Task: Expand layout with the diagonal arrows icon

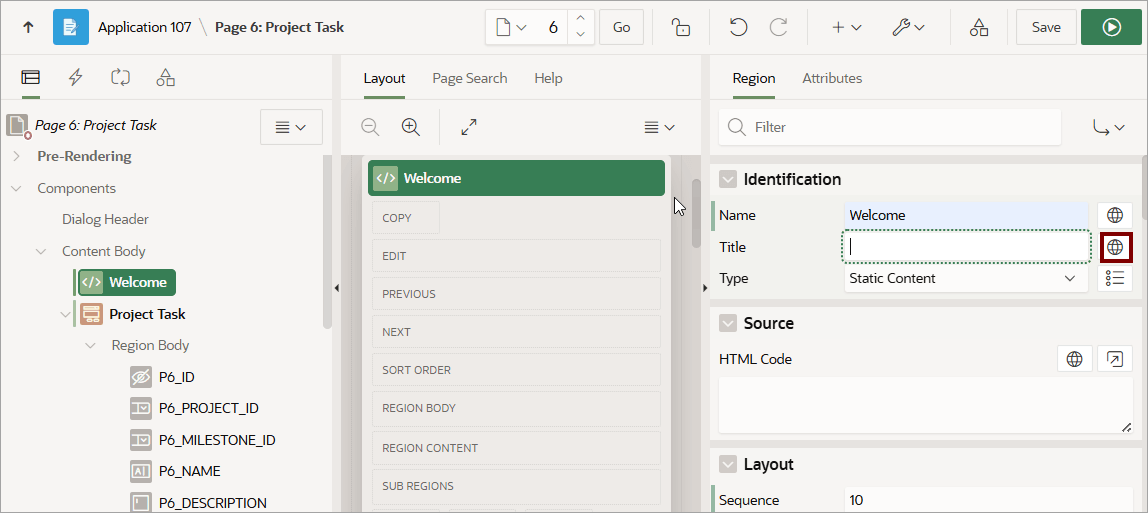Action: [469, 127]
